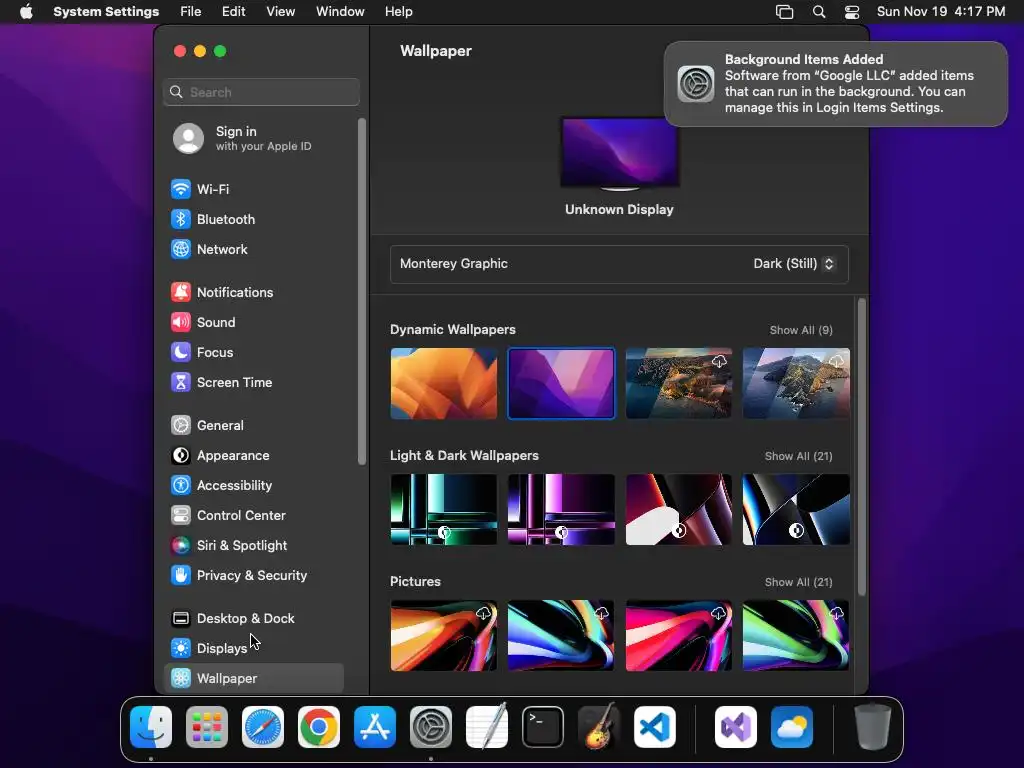Pick the third pink Pictures wallpaper

coord(679,636)
